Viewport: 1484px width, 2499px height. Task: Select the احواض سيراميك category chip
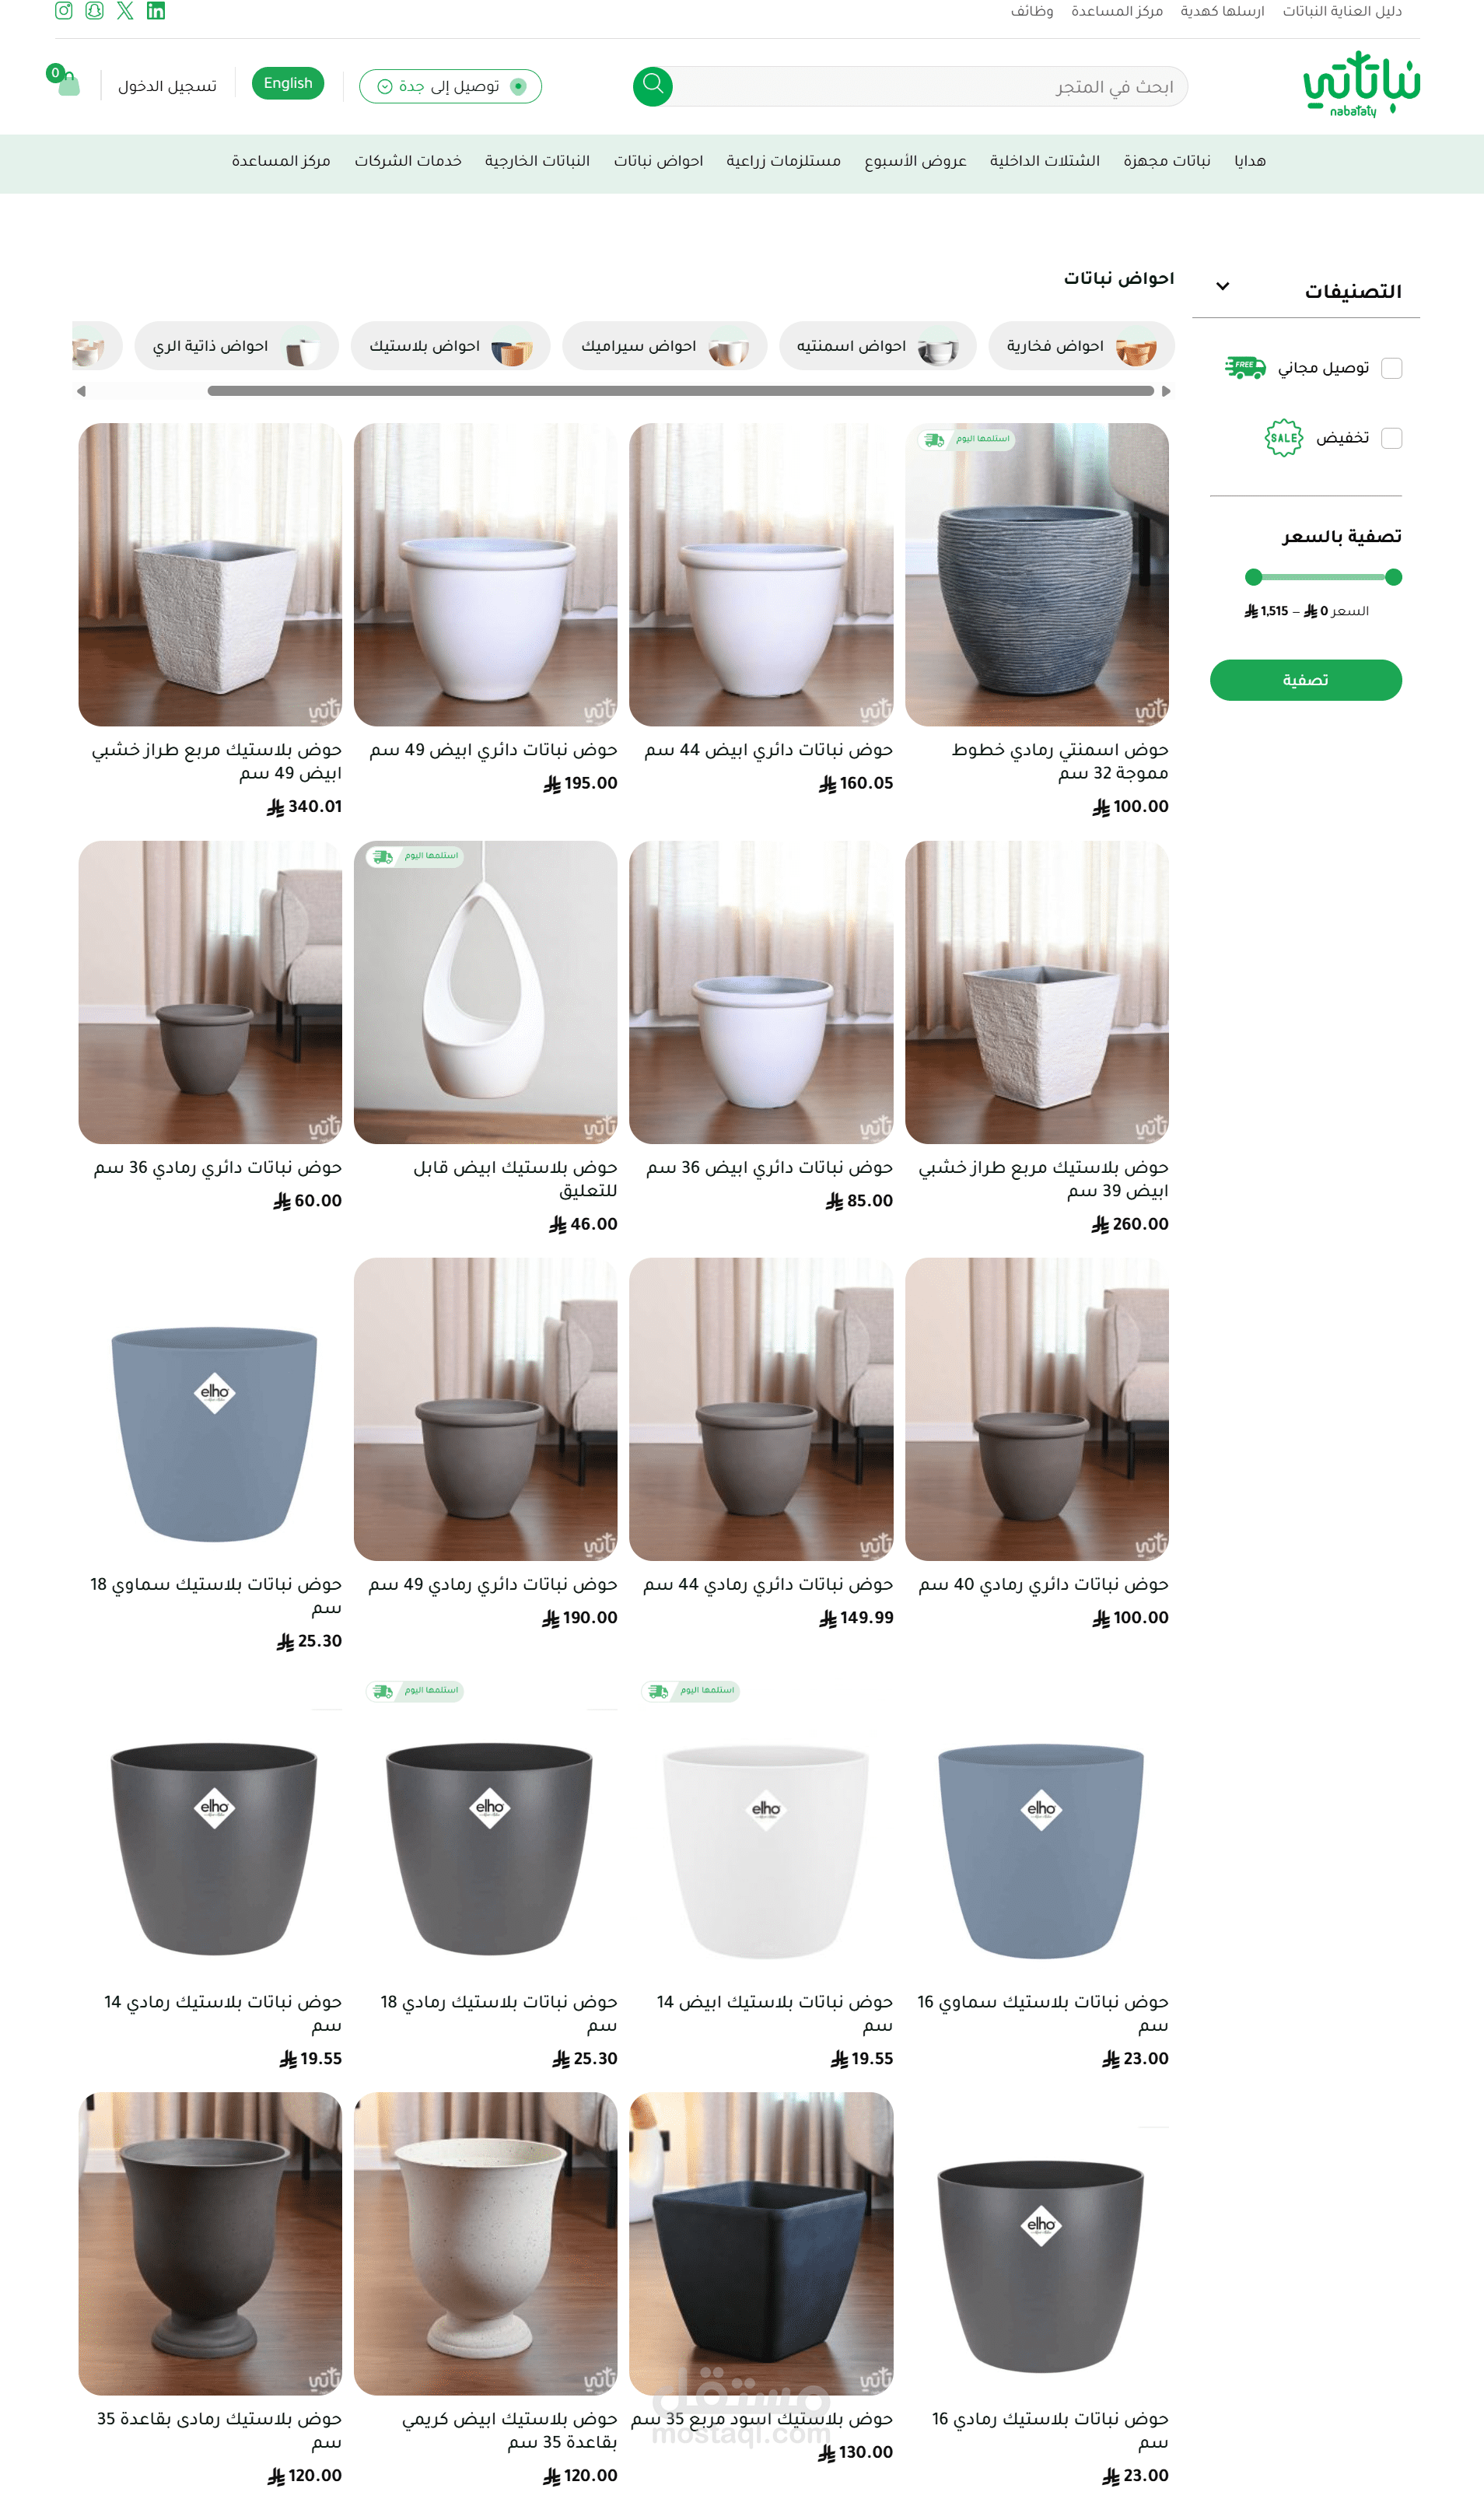click(664, 346)
